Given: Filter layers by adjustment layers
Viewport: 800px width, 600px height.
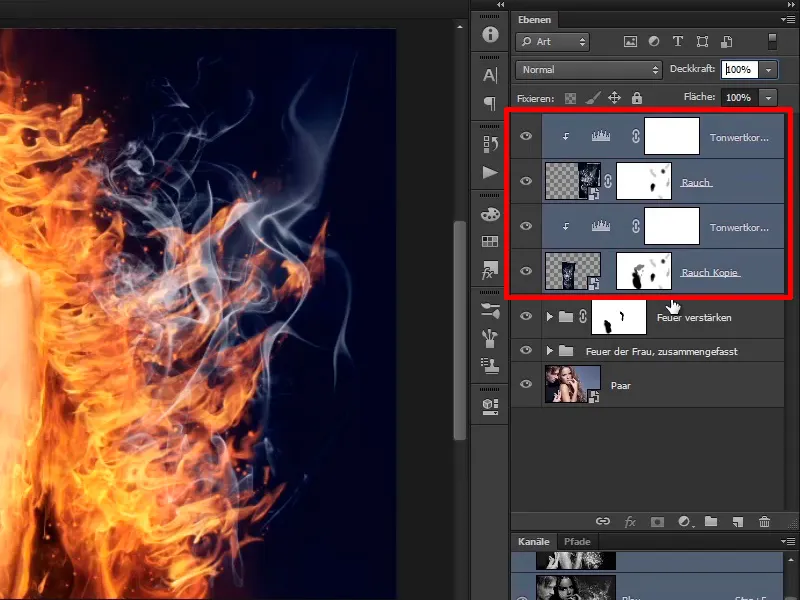Looking at the screenshot, I should 654,41.
